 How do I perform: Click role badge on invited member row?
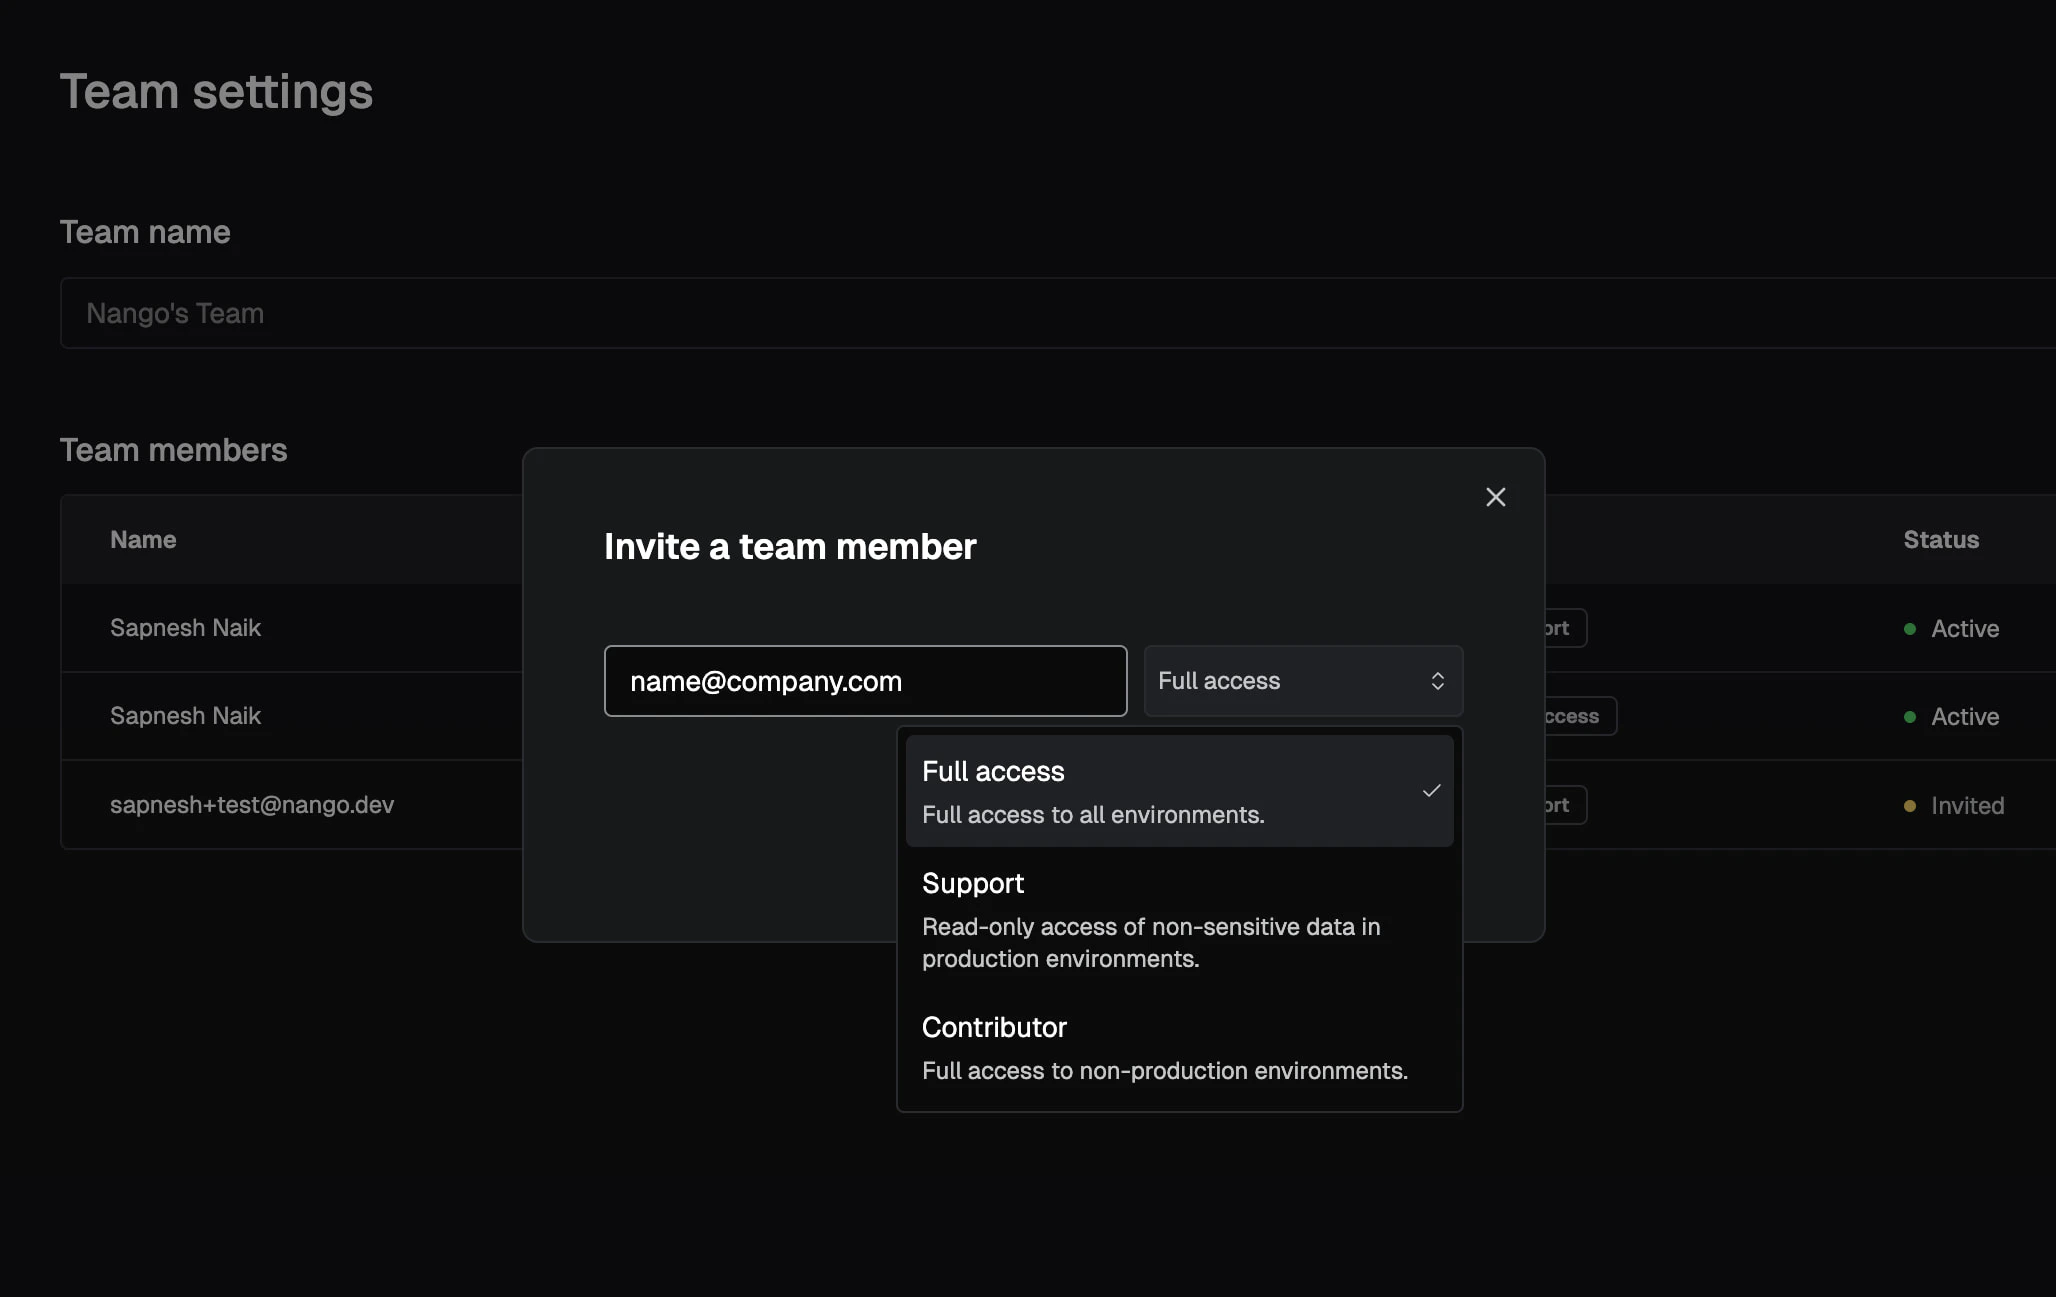[x=1564, y=805]
